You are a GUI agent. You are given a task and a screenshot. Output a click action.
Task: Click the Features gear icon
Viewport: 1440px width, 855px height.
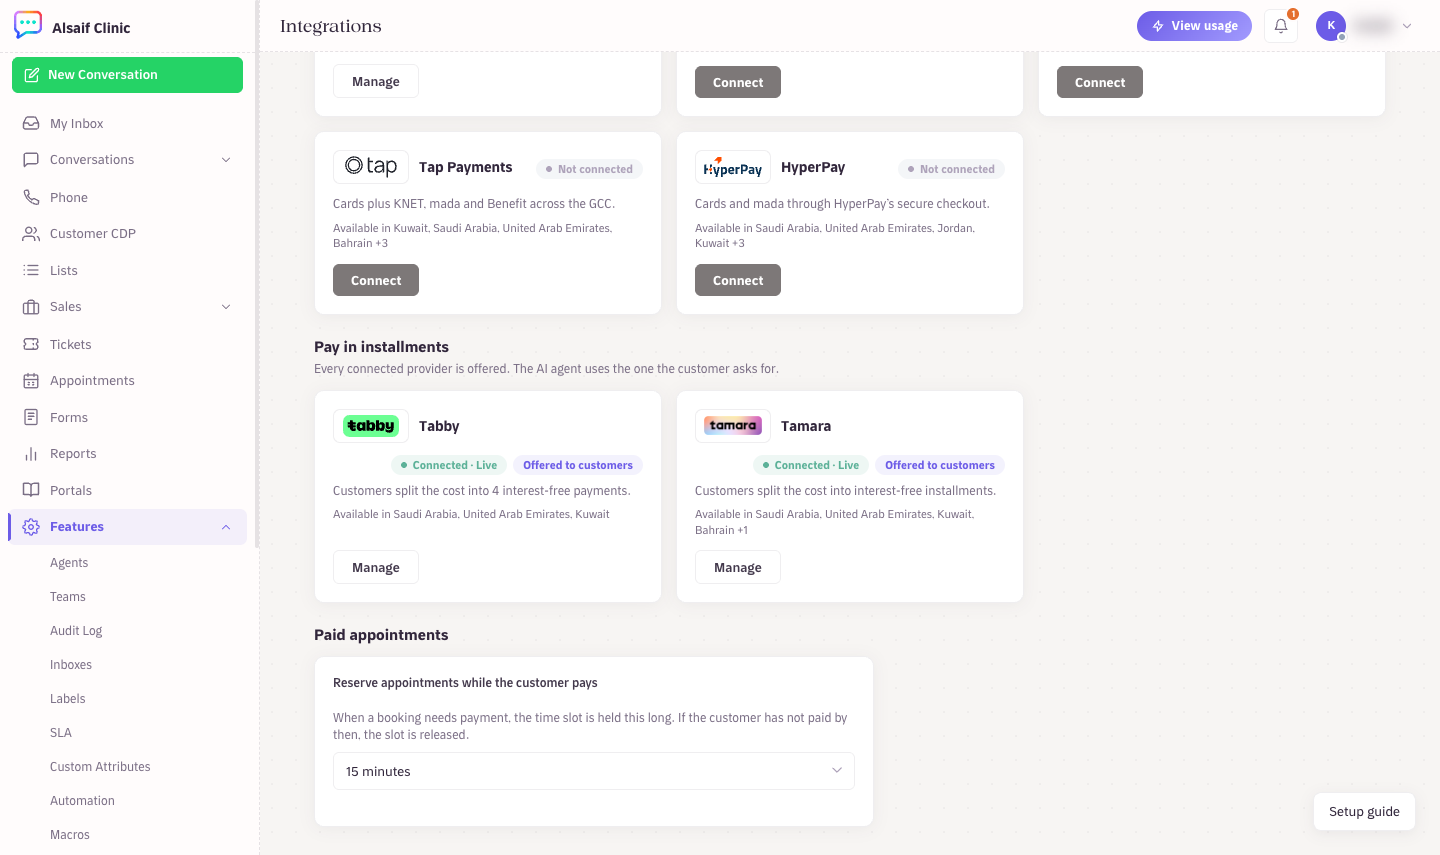(x=31, y=526)
